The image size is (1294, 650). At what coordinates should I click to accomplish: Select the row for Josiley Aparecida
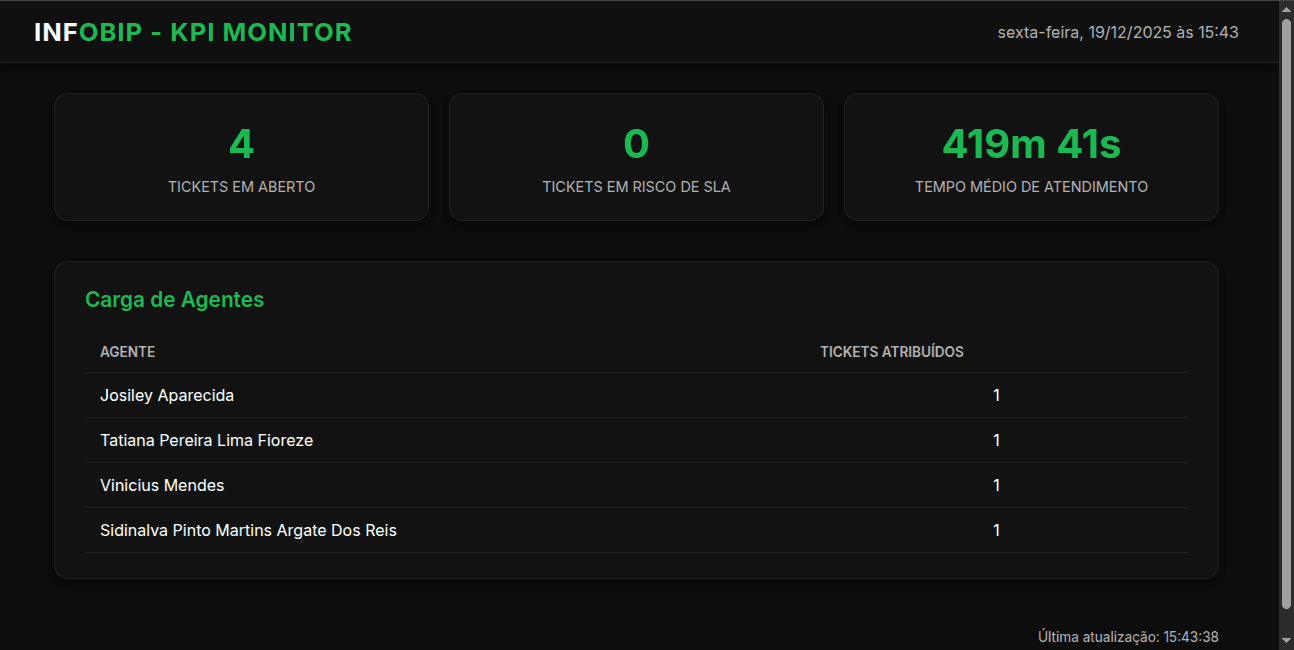click(400, 395)
